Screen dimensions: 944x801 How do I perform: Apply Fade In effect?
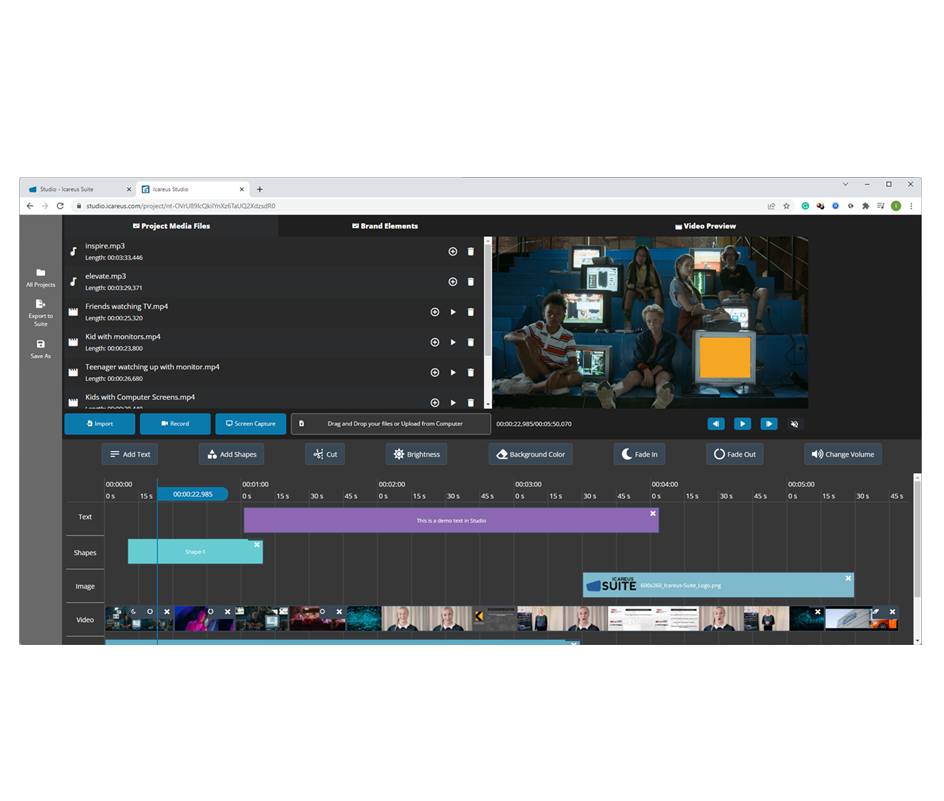pyautogui.click(x=639, y=454)
